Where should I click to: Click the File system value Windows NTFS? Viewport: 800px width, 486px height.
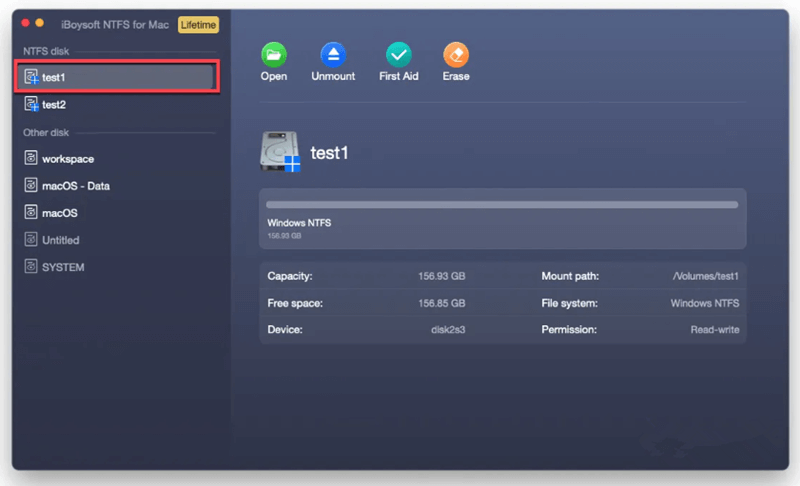(x=705, y=303)
